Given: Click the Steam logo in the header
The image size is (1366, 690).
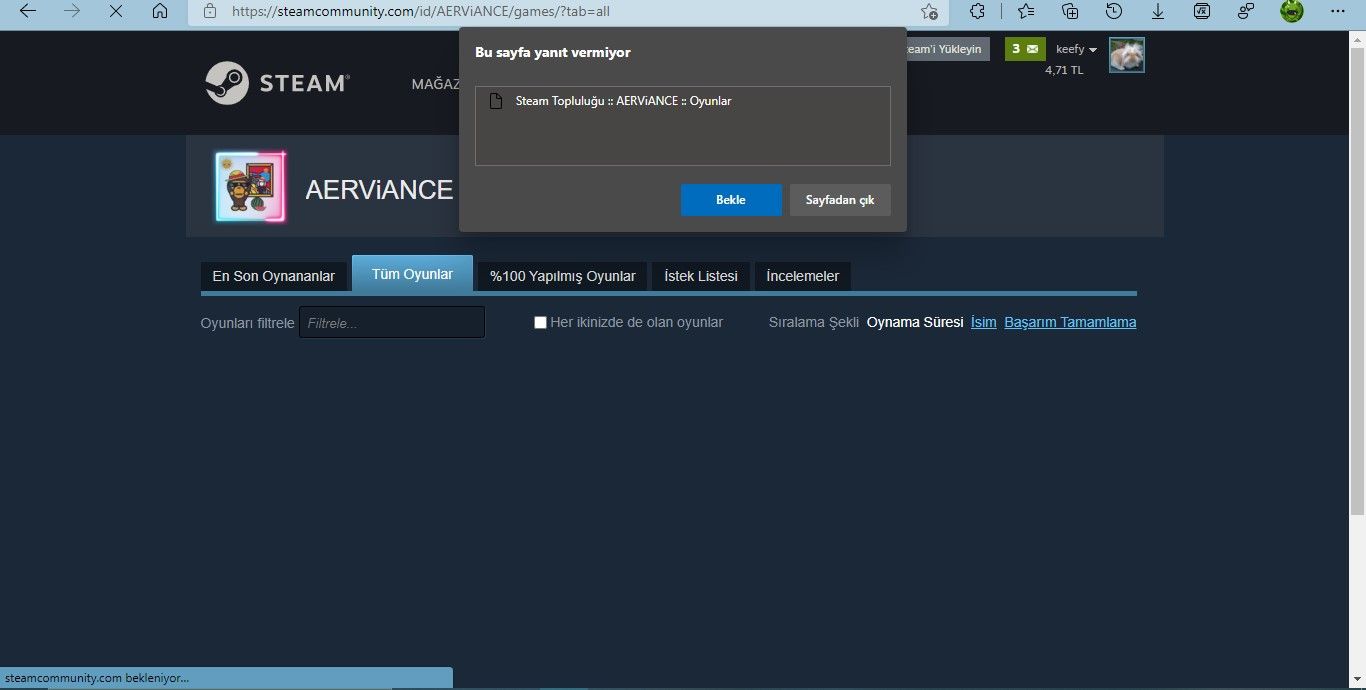Looking at the screenshot, I should [277, 83].
